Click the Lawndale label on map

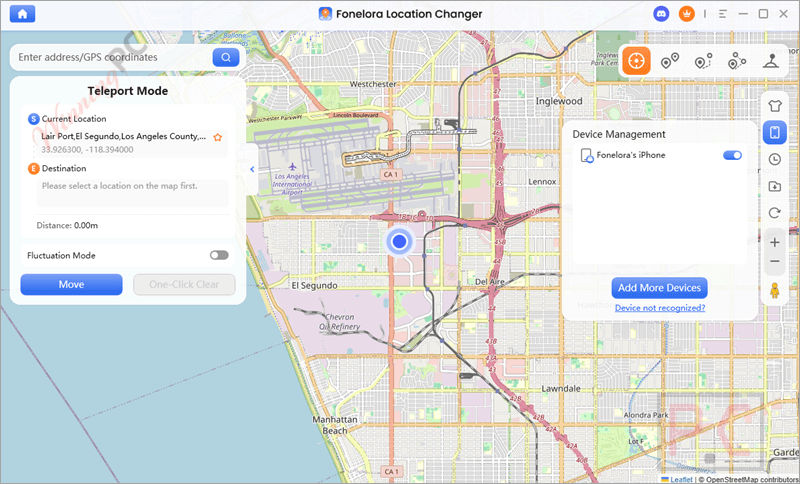[561, 388]
